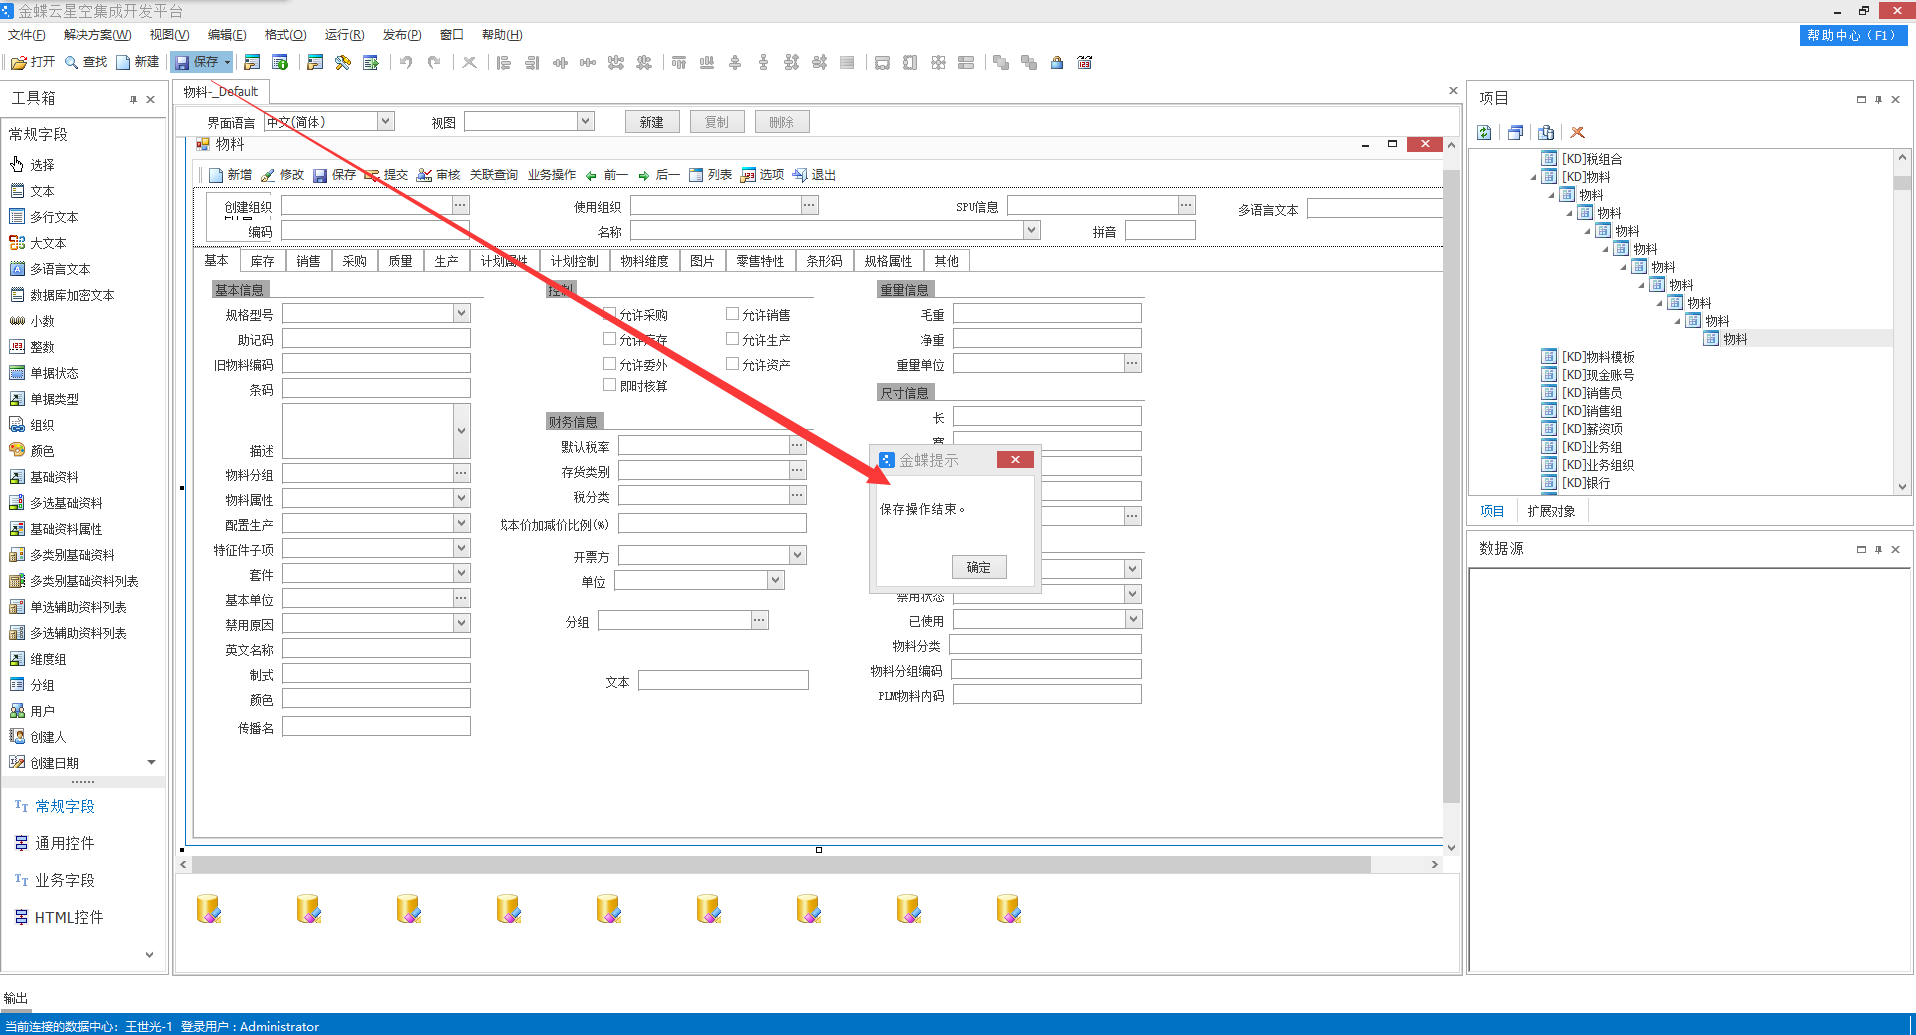This screenshot has width=1916, height=1035.
Task: Toggle the 允许生产 checkbox
Action: click(x=732, y=338)
